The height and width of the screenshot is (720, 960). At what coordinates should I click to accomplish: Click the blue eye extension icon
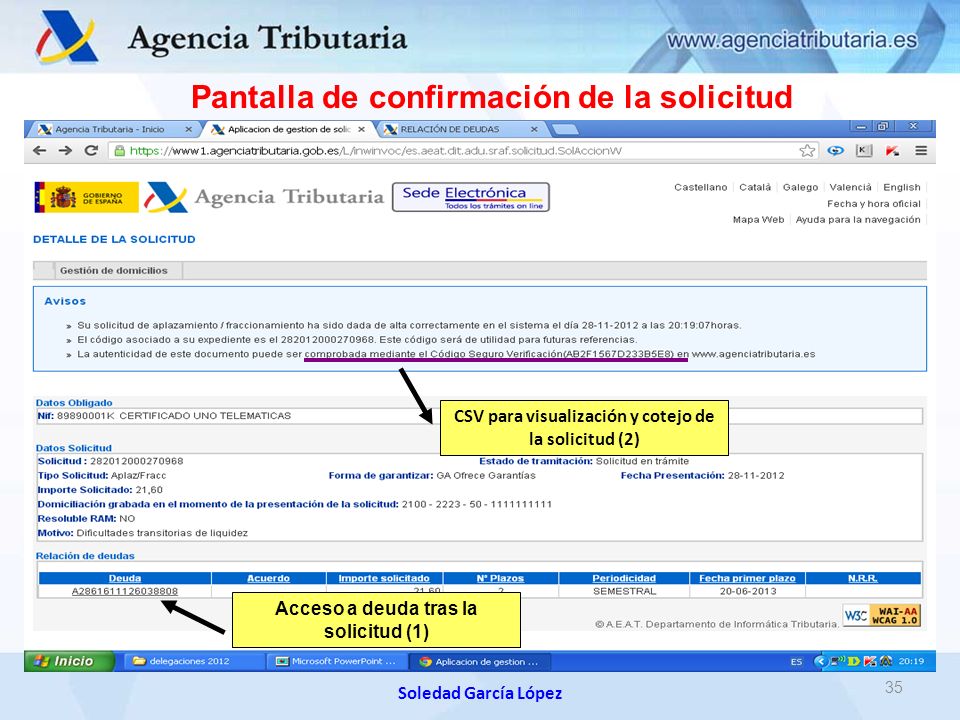[835, 151]
